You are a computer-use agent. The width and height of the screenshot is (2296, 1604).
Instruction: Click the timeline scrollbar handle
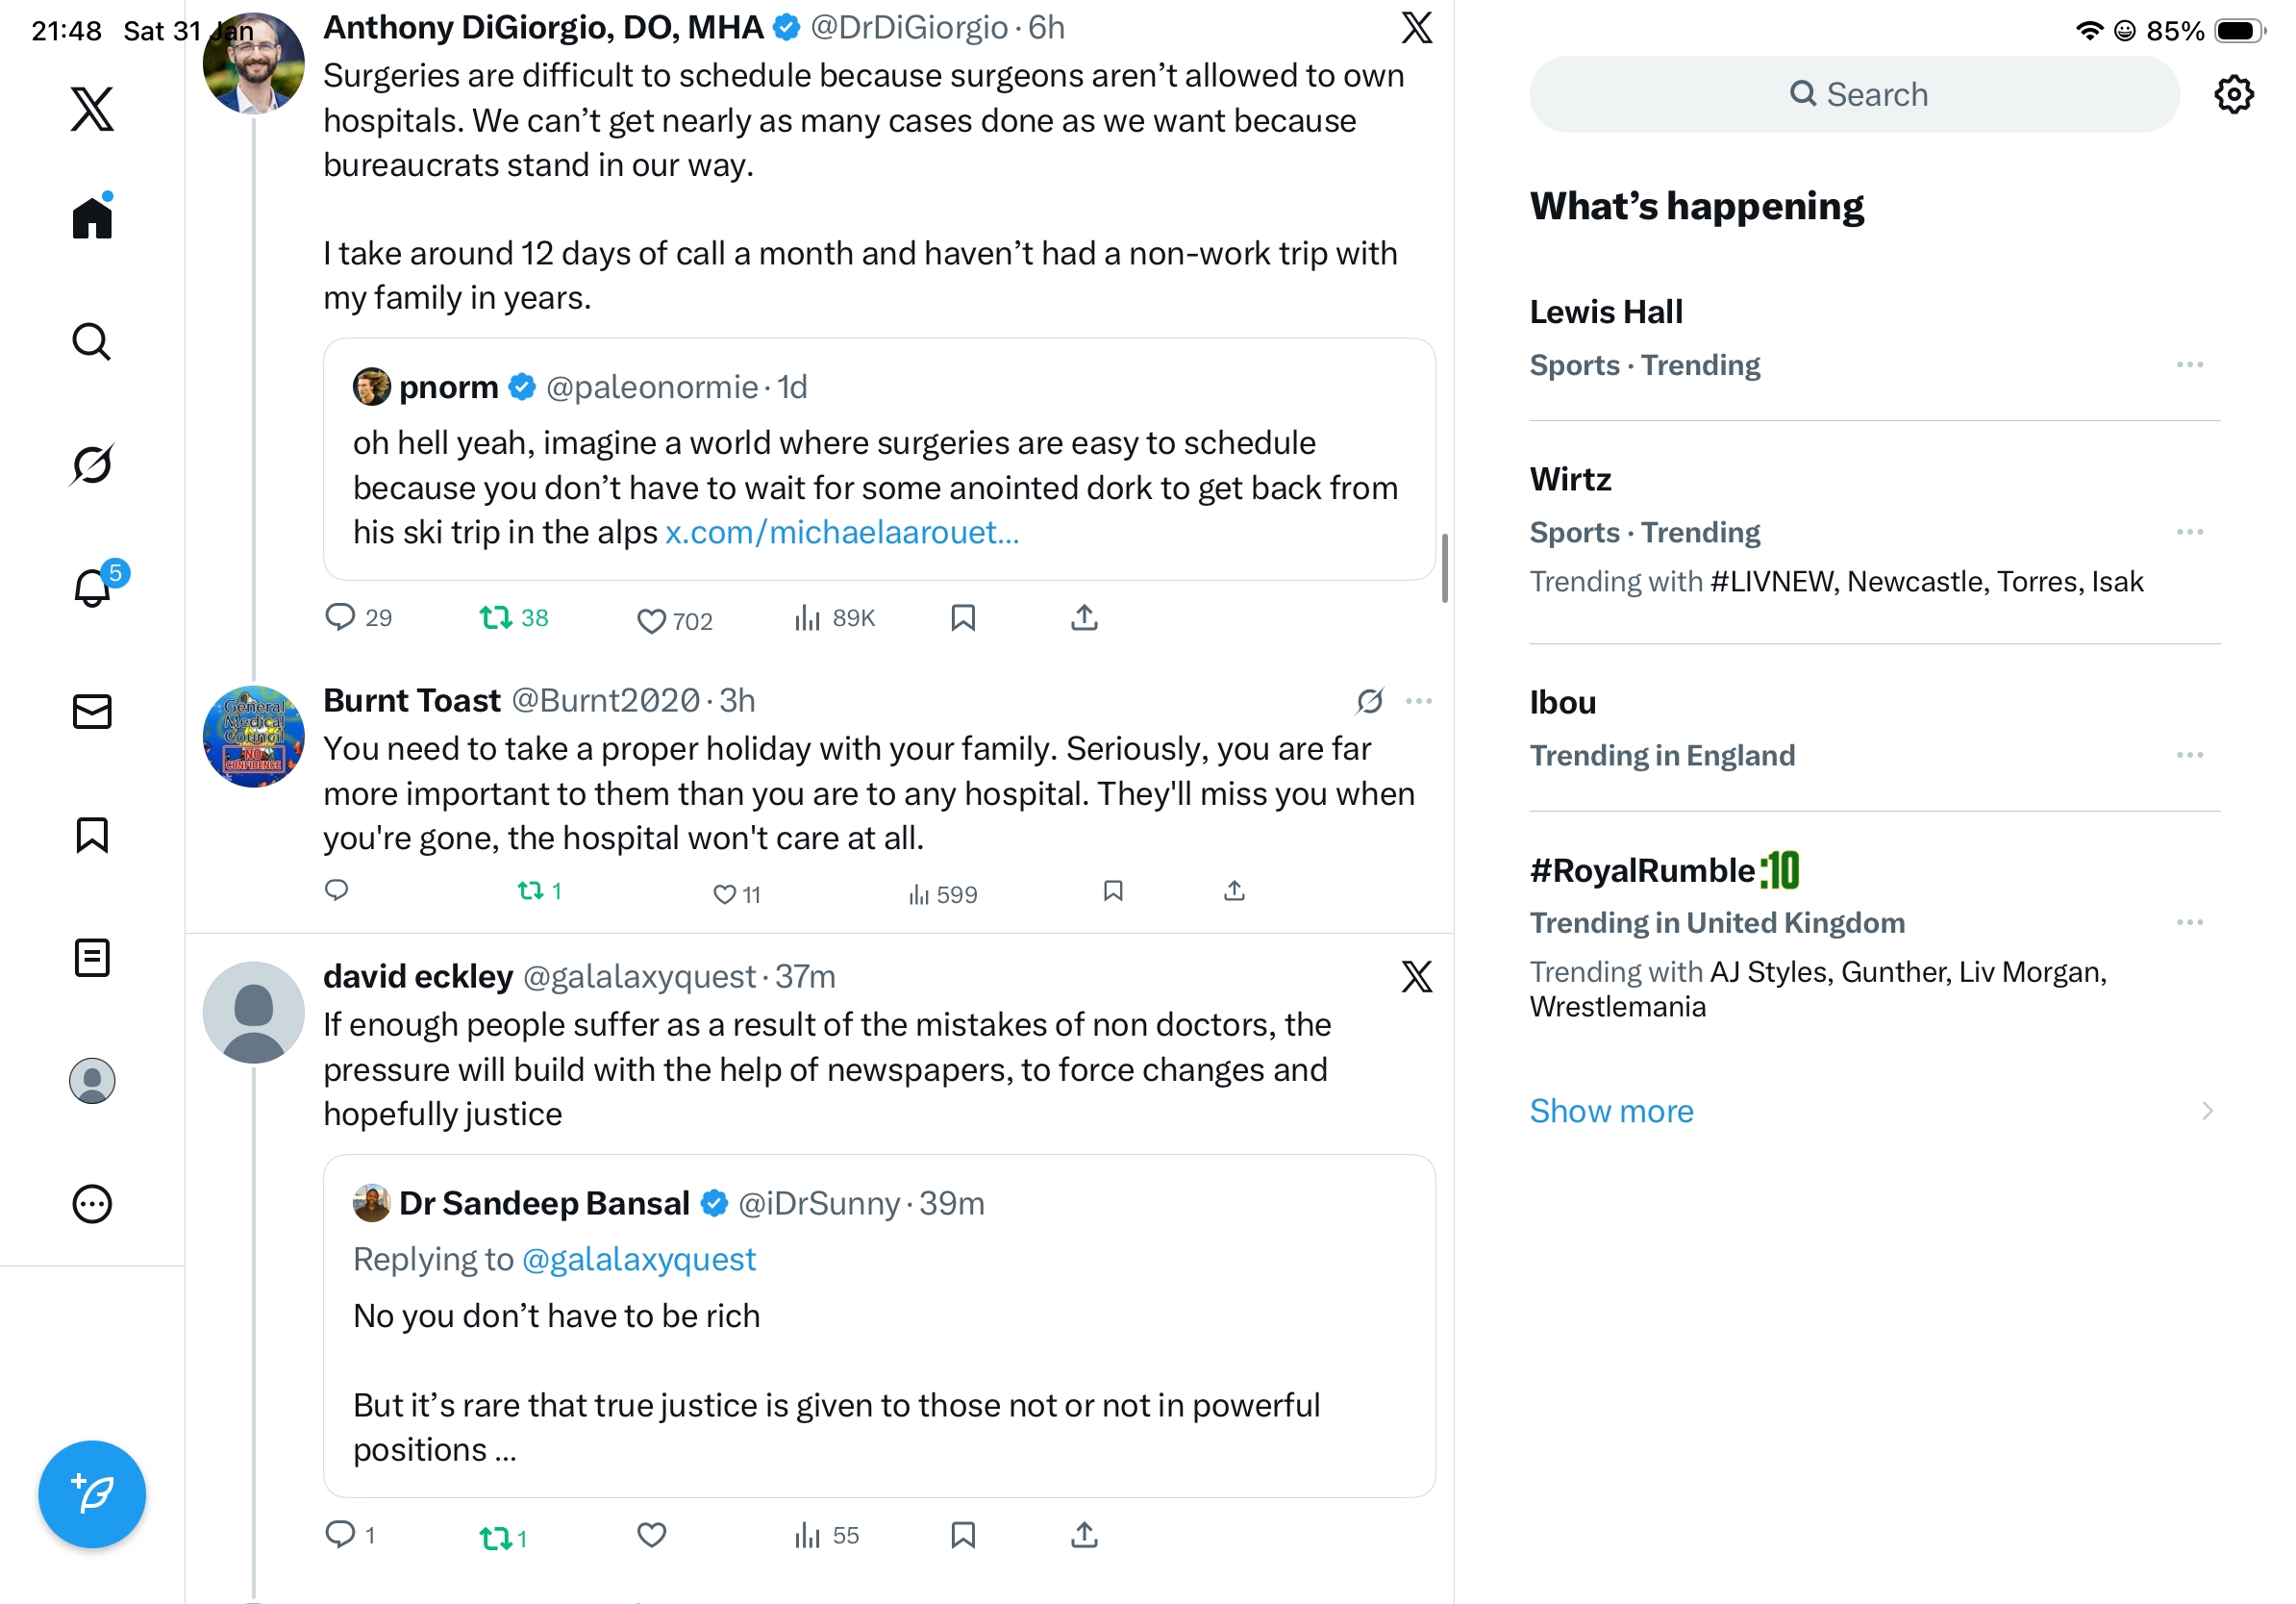[x=1444, y=568]
